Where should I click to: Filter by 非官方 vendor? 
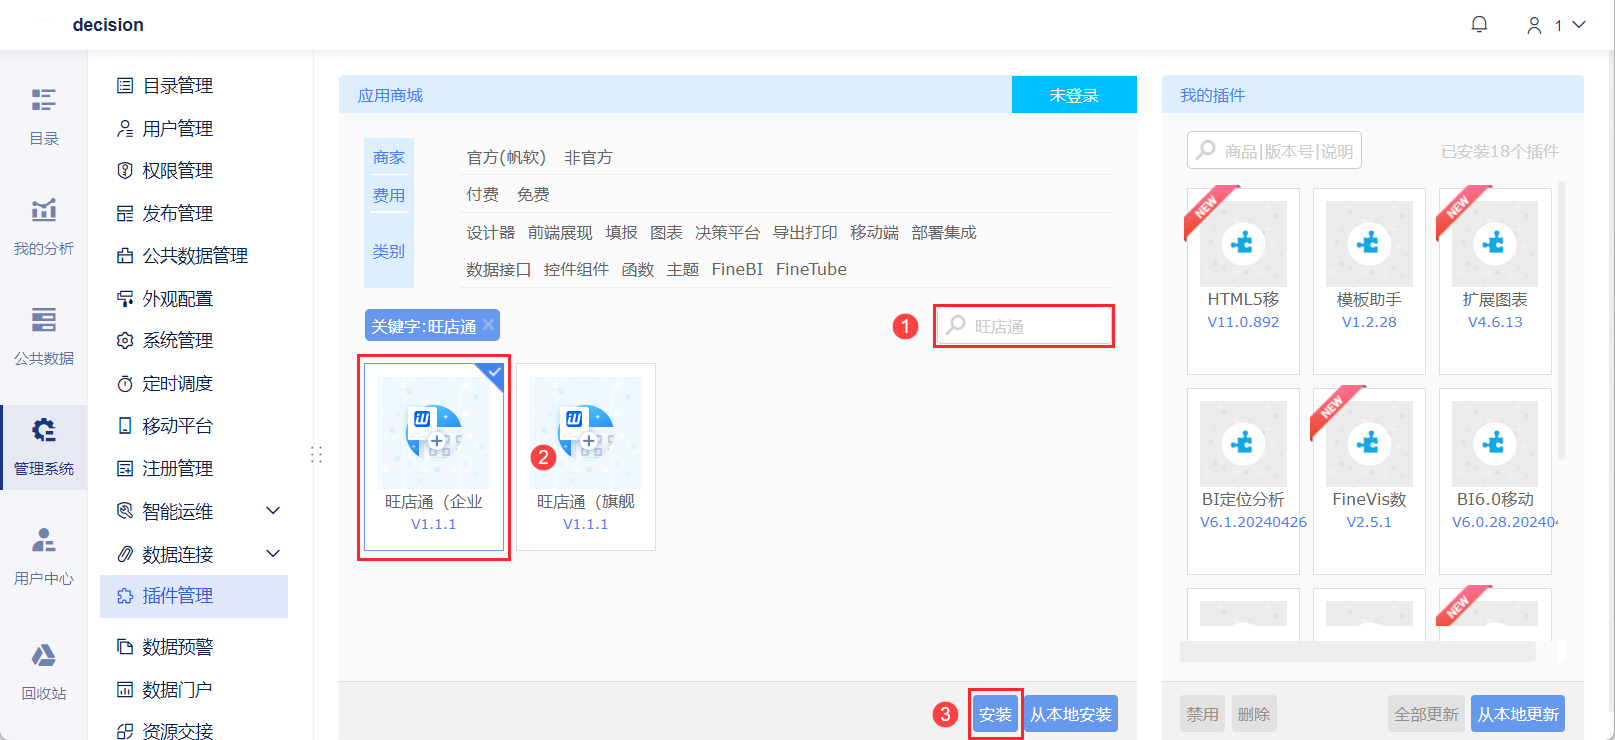coord(588,157)
